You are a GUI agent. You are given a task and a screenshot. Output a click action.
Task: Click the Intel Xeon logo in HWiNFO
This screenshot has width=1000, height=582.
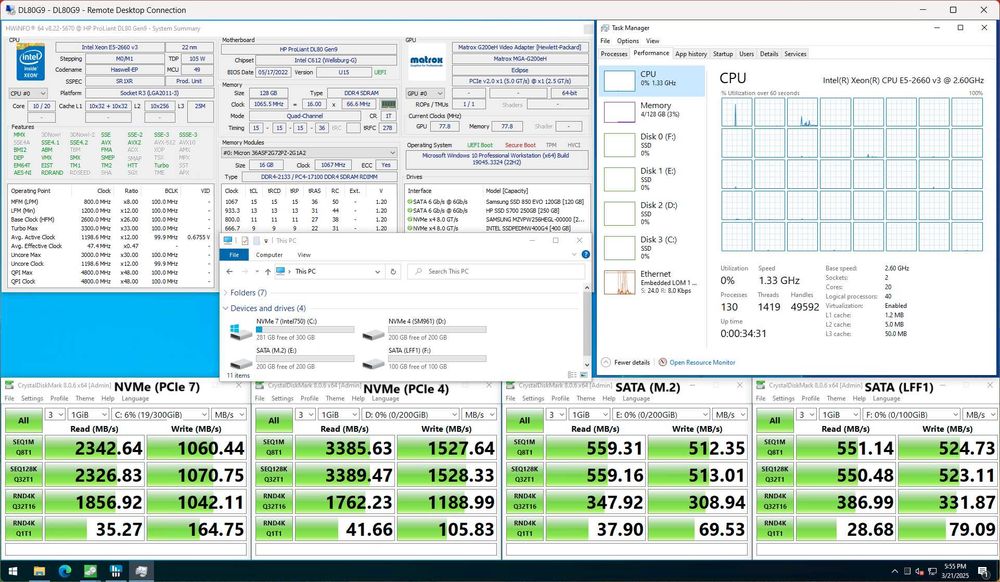pyautogui.click(x=31, y=62)
